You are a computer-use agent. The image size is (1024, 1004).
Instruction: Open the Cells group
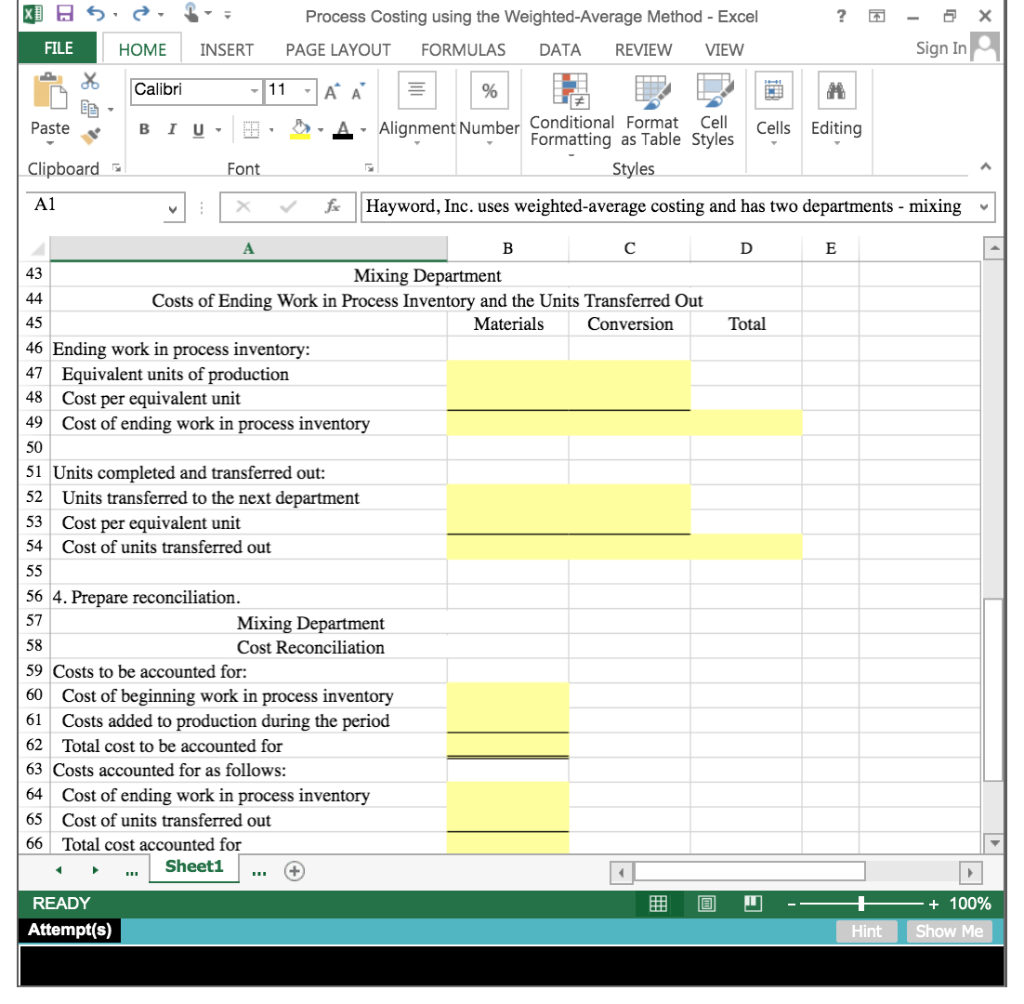pos(773,108)
